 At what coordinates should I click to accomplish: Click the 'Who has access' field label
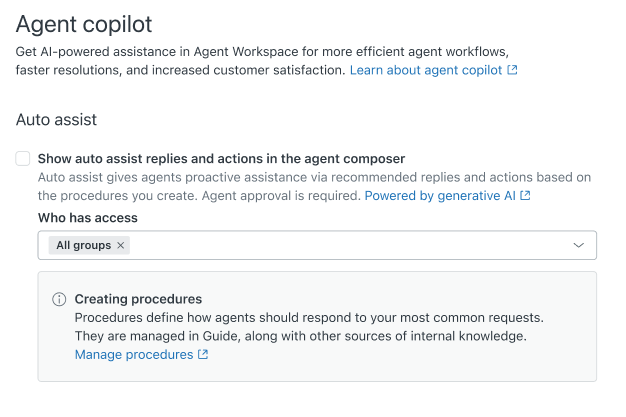pyautogui.click(x=88, y=217)
